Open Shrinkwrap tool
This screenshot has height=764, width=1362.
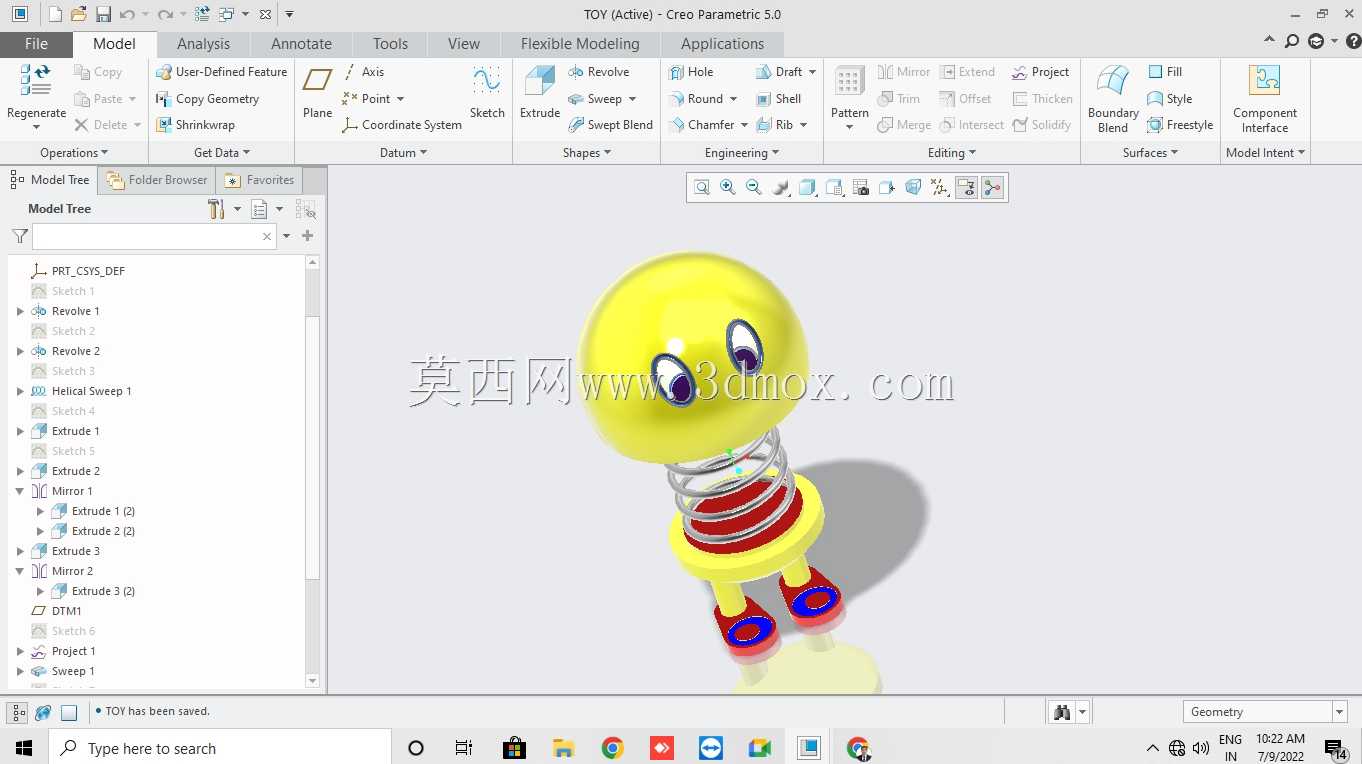tap(195, 125)
